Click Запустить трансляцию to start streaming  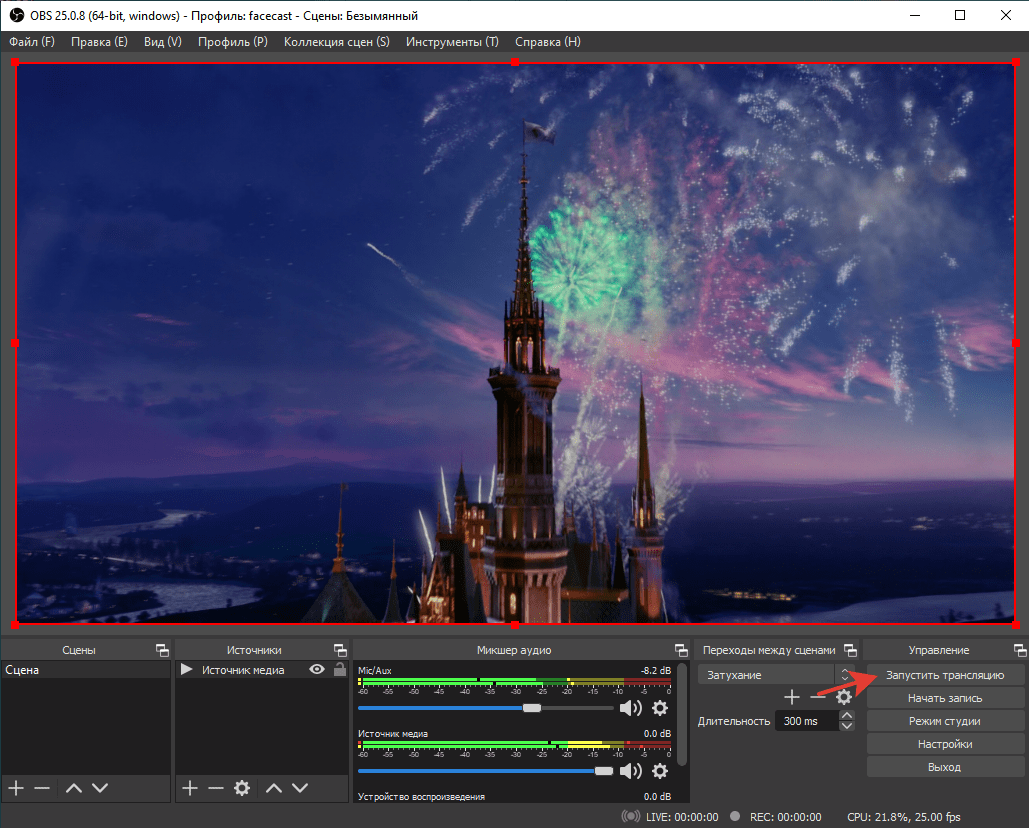(x=945, y=675)
